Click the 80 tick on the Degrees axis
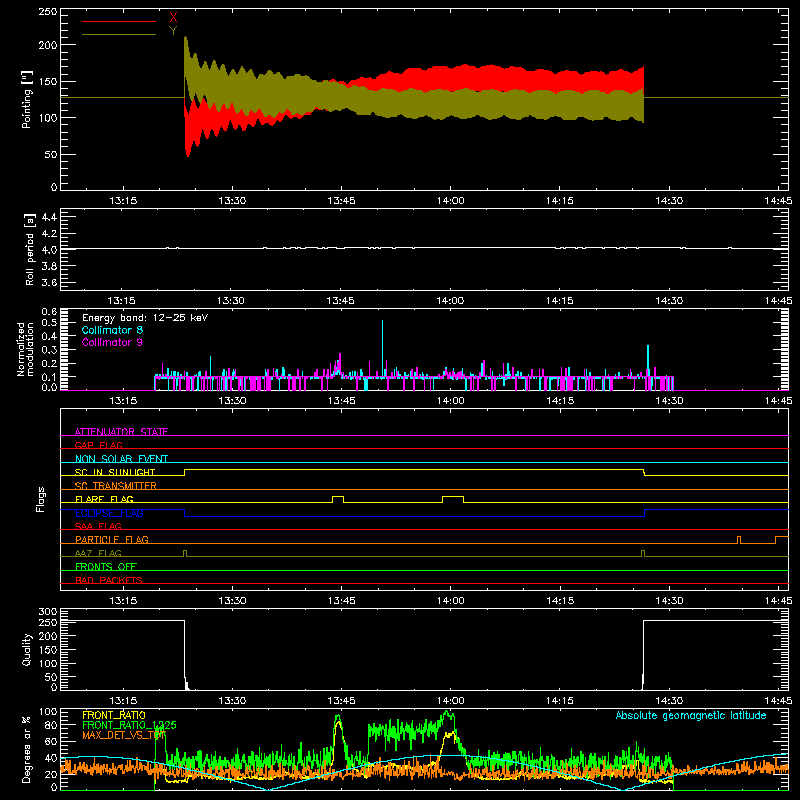This screenshot has height=800, width=800. 51,725
